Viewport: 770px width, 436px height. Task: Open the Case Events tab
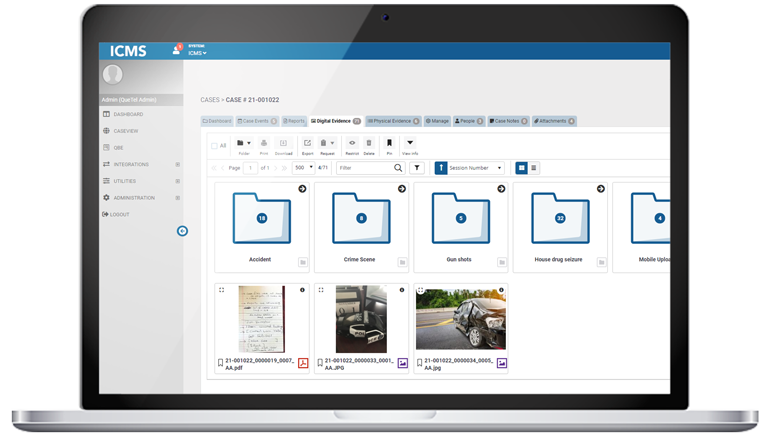pyautogui.click(x=257, y=121)
